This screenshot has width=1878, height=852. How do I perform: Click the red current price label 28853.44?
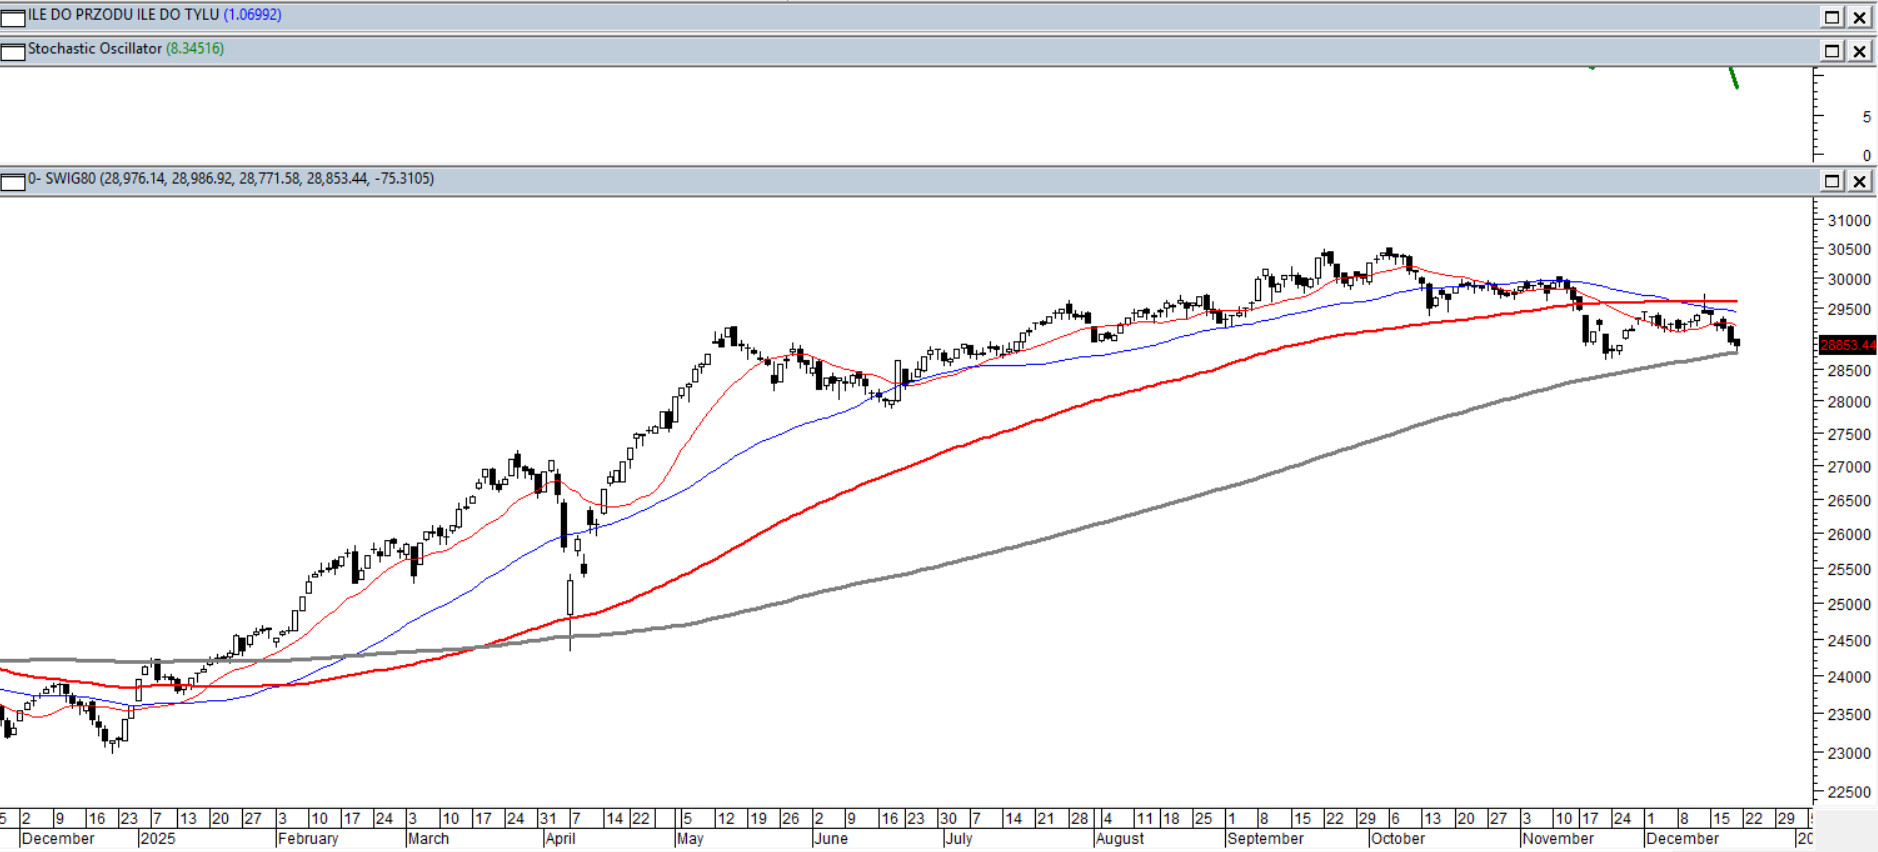(1847, 345)
